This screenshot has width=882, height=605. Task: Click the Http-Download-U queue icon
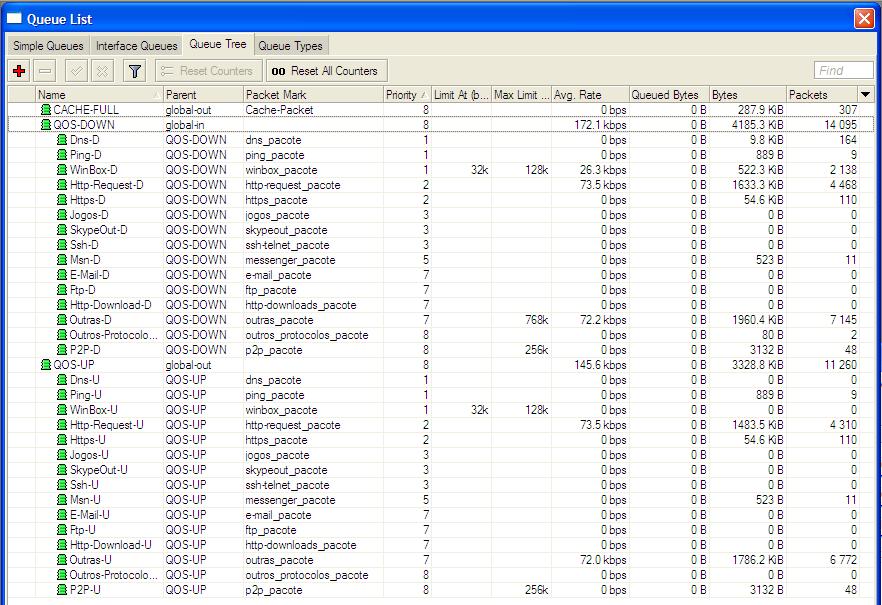point(62,545)
